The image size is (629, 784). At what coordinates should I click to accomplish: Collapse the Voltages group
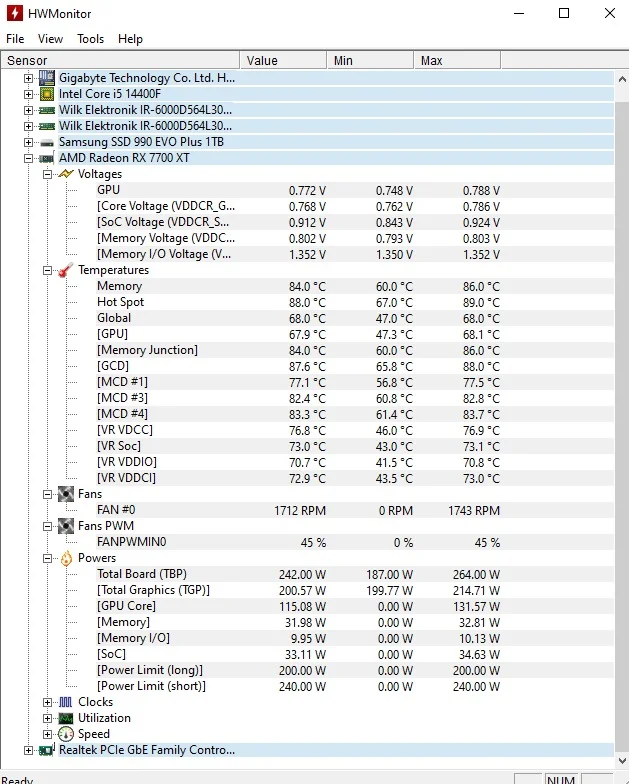[x=48, y=174]
